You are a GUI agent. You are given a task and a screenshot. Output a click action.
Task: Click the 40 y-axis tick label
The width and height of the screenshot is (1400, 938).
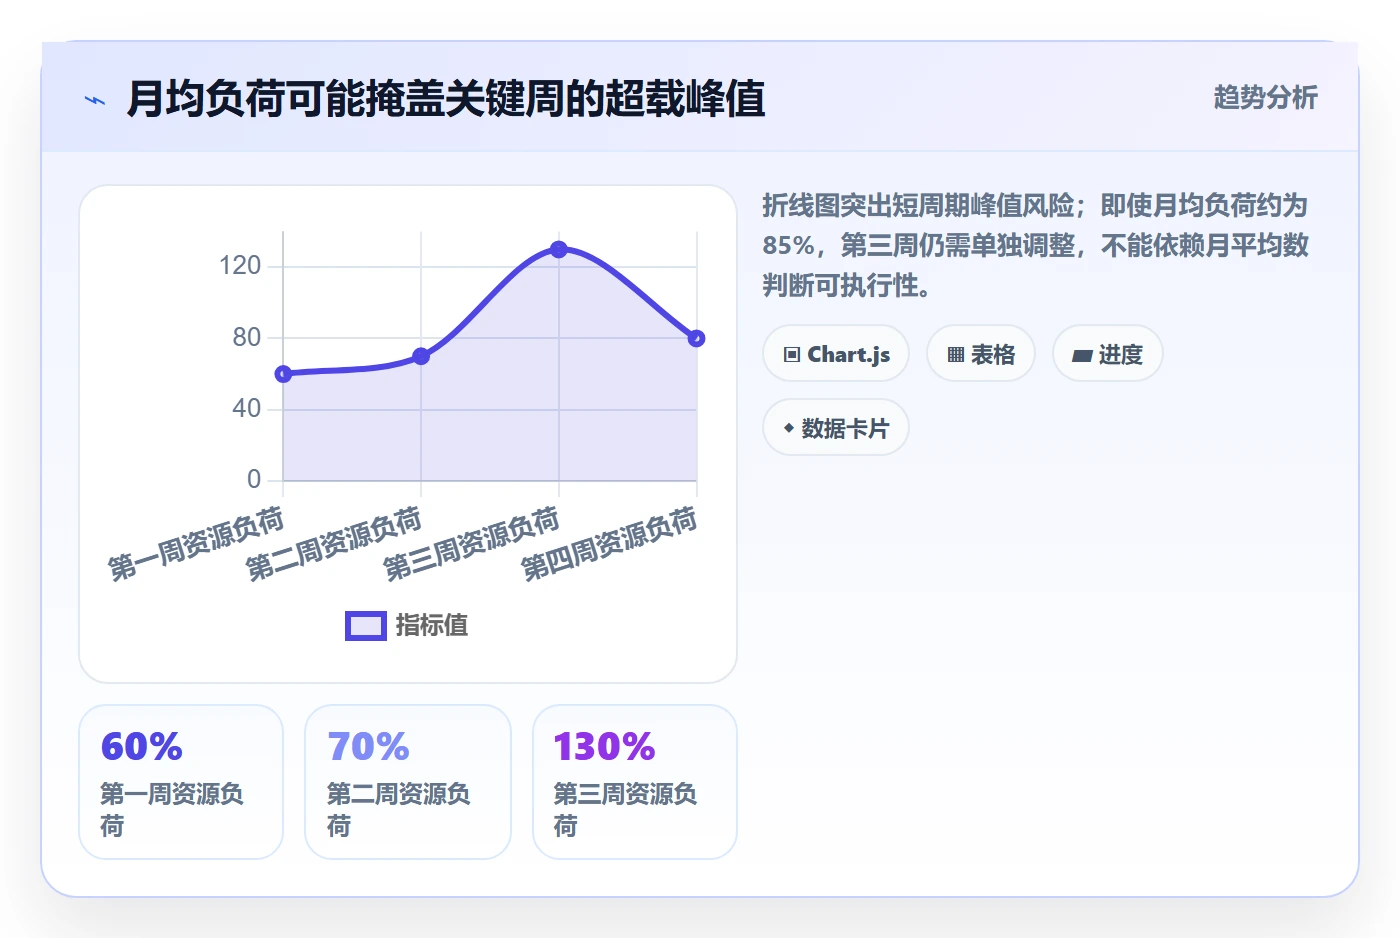click(246, 409)
